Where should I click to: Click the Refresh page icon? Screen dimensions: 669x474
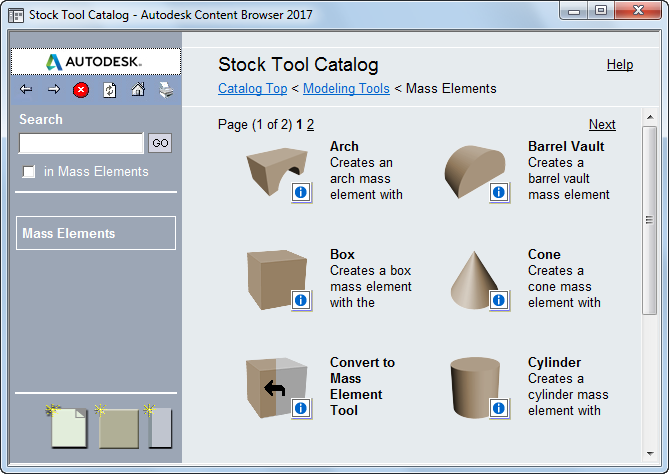[x=110, y=90]
